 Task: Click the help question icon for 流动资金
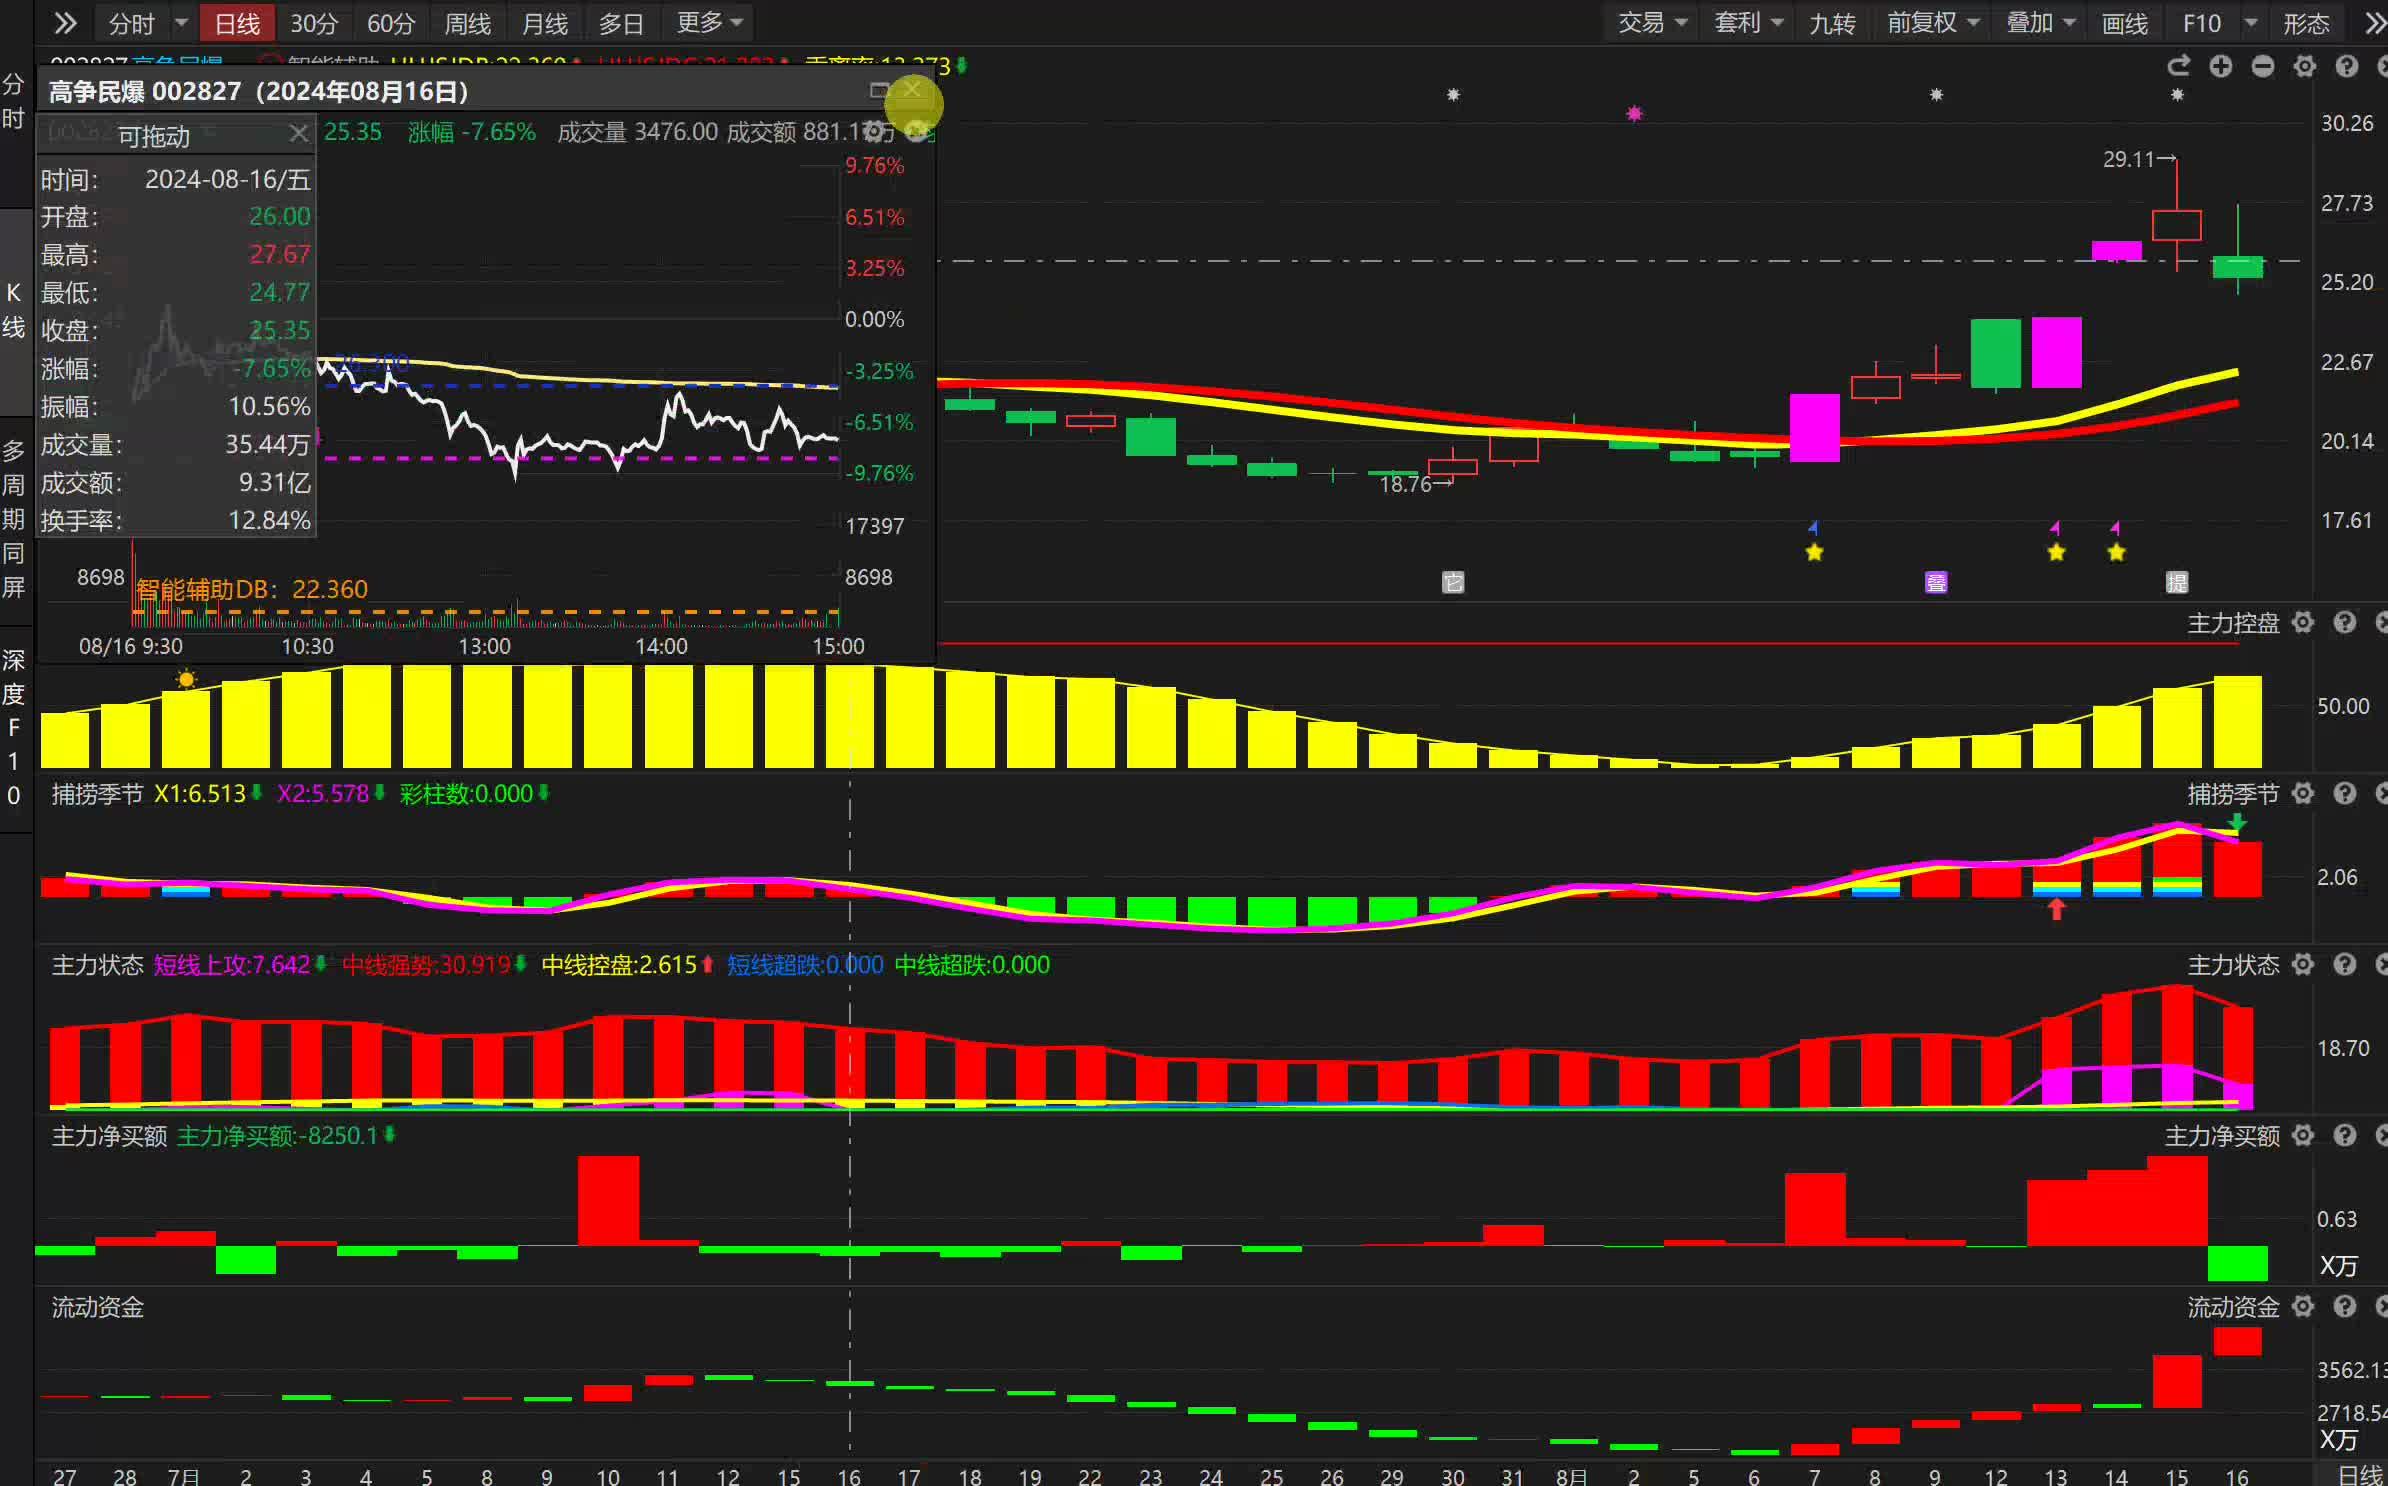coord(2345,1307)
